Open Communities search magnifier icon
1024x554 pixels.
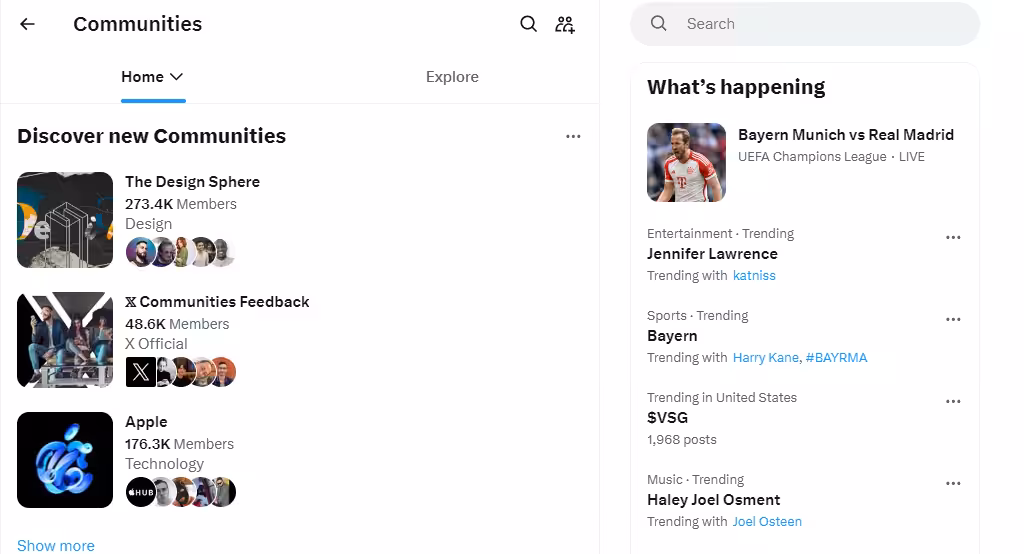(x=528, y=24)
